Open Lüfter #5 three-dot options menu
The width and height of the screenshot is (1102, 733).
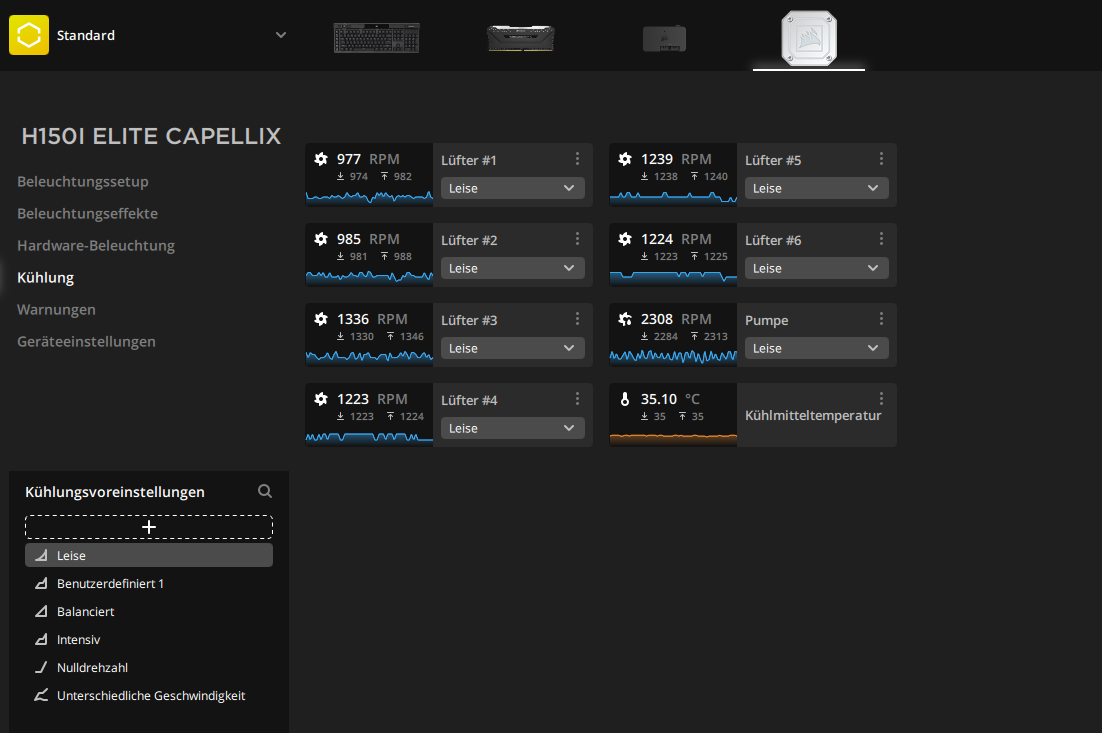coord(881,159)
